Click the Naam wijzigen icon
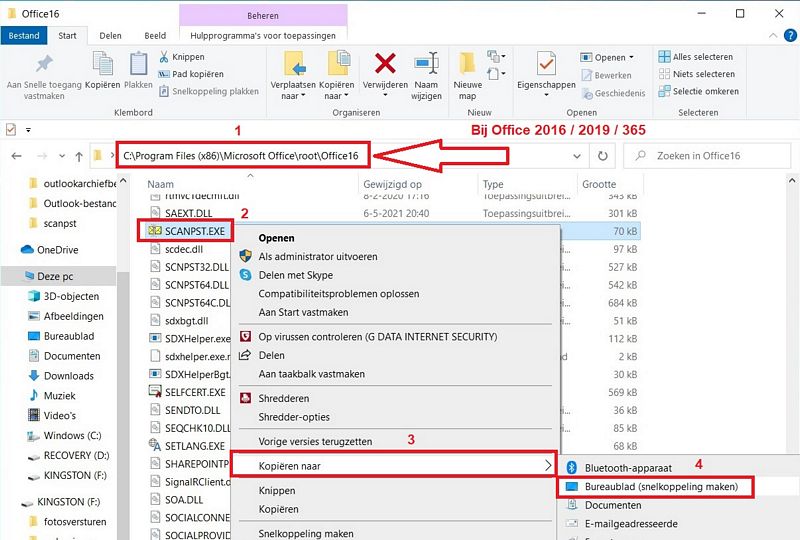Viewport: 800px width, 540px height. coord(426,64)
